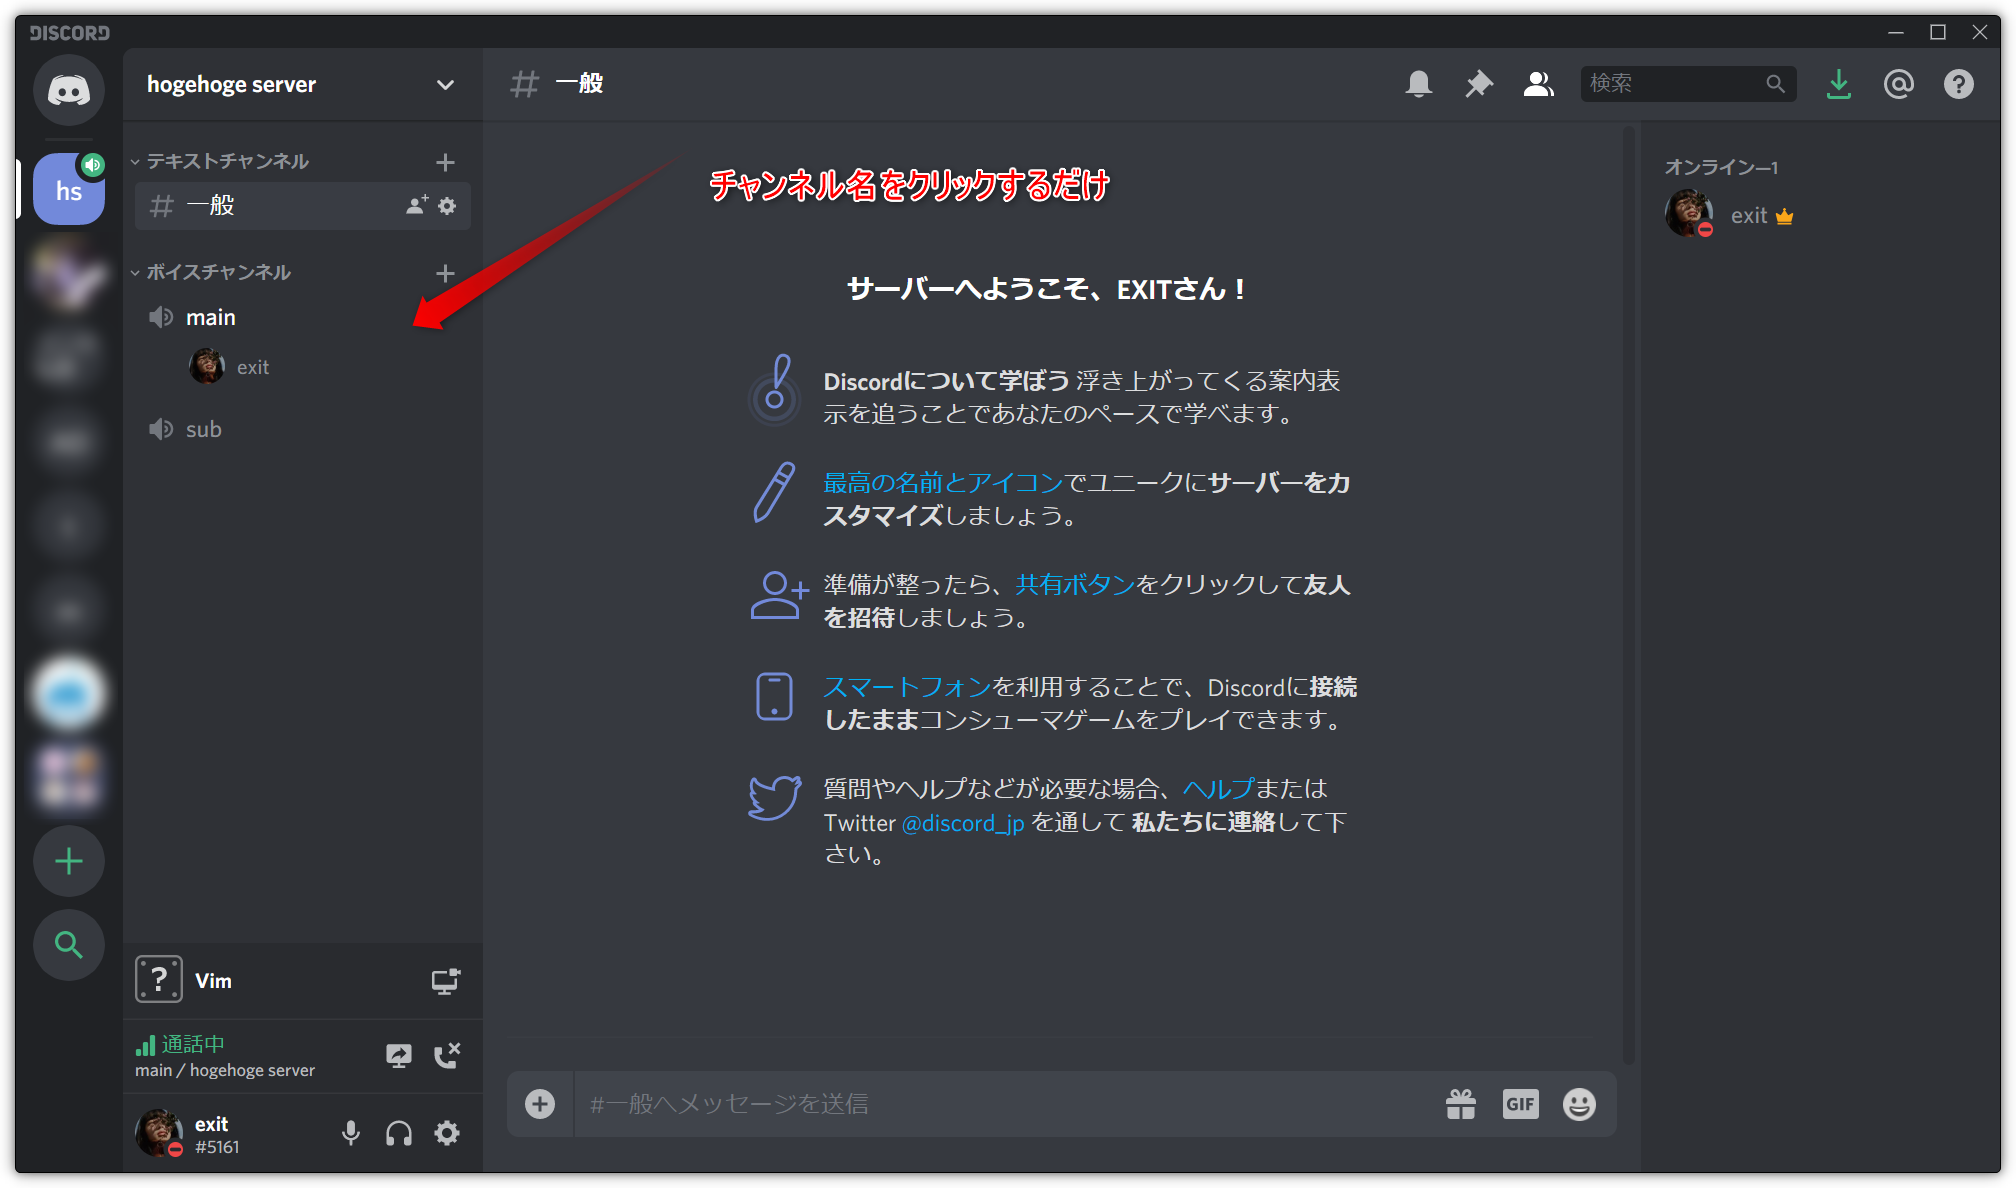Click the light blue round server icon
This screenshot has height=1188, width=2016.
tap(69, 693)
